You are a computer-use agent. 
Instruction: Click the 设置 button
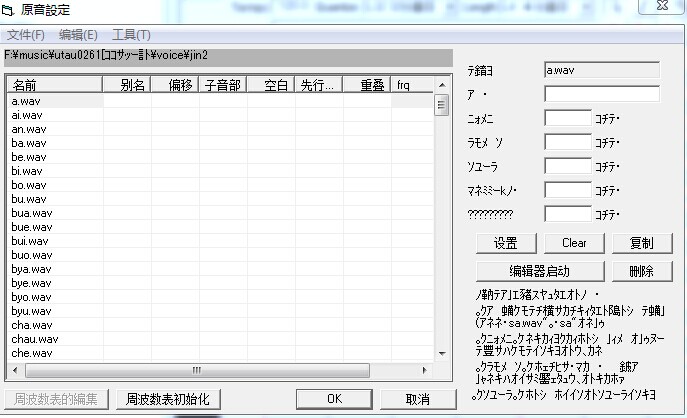506,243
